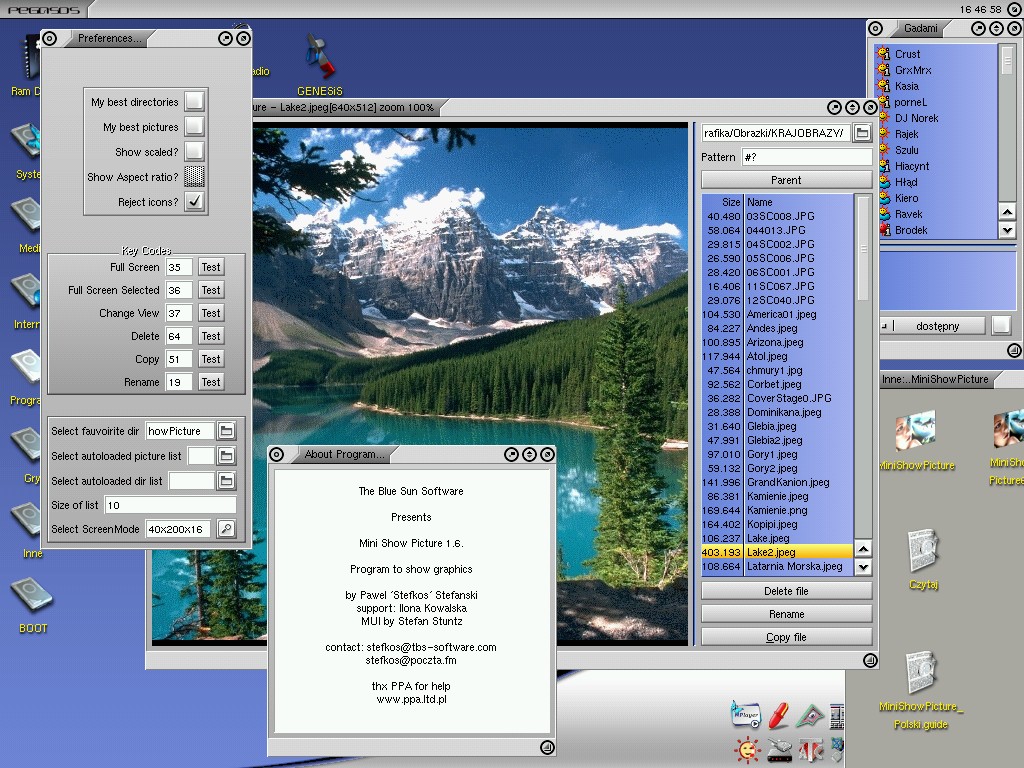The image size is (1024, 768).
Task: Select Latarnia Morska.jpeg file
Action: pyautogui.click(x=777, y=566)
